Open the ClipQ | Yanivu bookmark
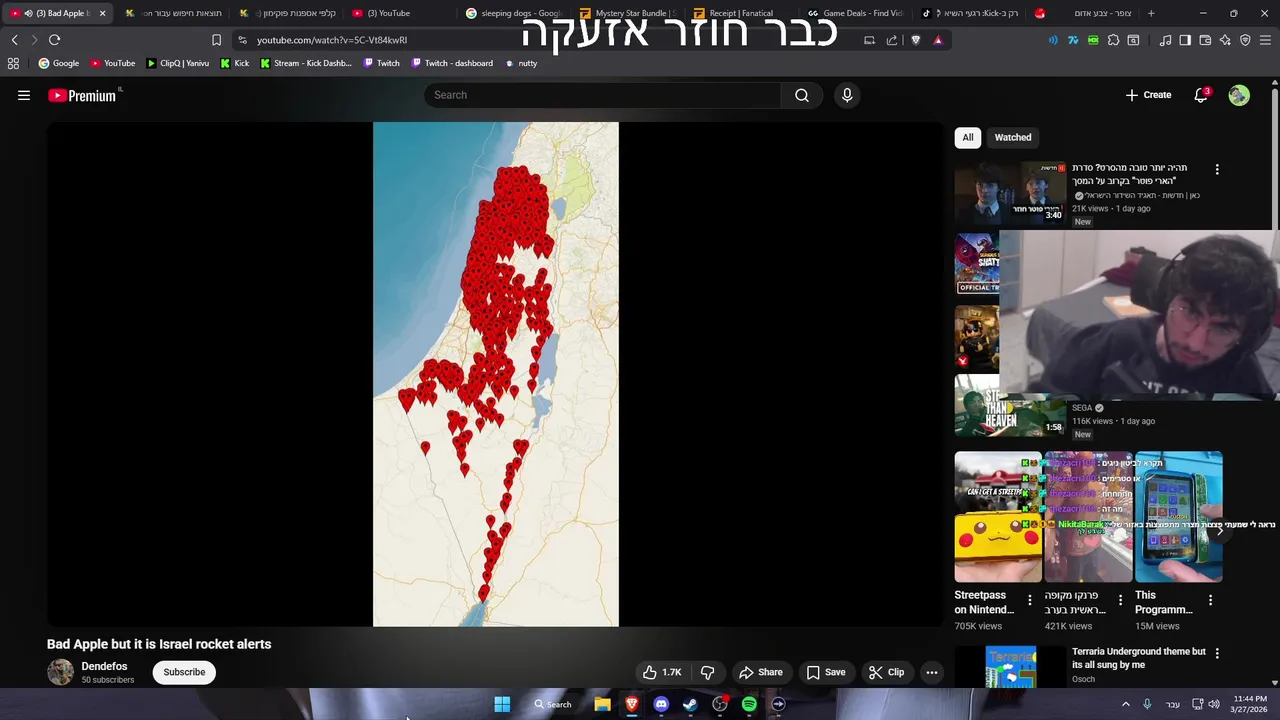1280x720 pixels. pyautogui.click(x=178, y=63)
